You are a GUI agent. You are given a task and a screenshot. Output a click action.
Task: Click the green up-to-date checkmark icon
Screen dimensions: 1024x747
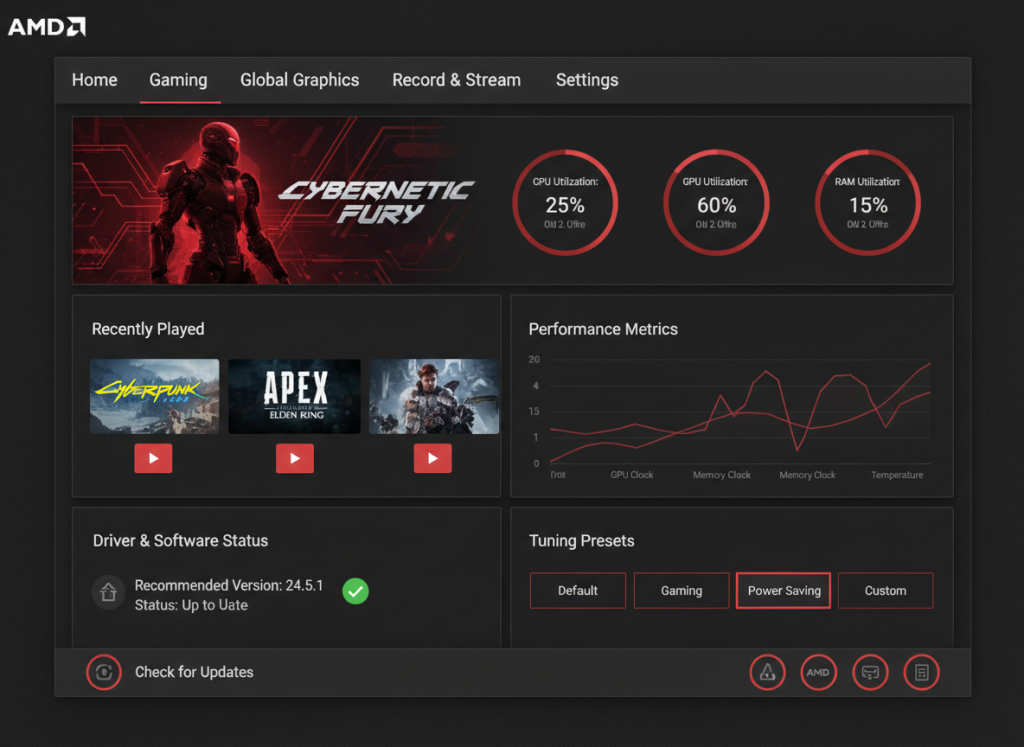coord(356,592)
